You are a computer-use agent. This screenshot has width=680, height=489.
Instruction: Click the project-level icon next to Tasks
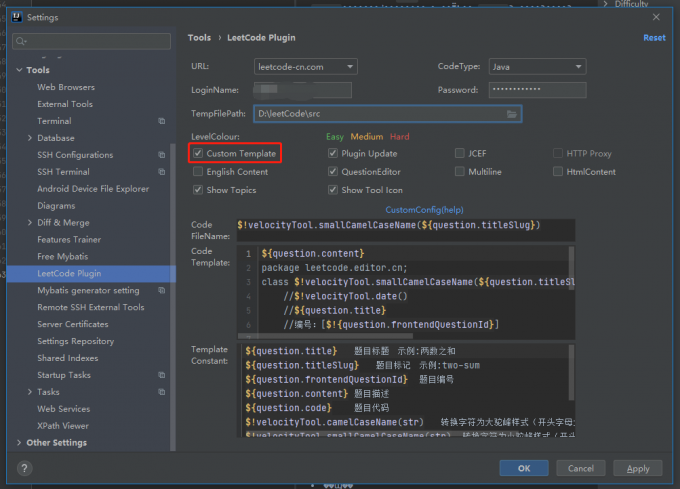[162, 392]
